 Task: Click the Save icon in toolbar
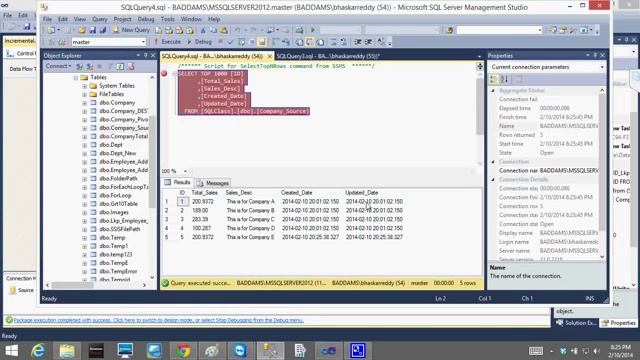pos(93,30)
